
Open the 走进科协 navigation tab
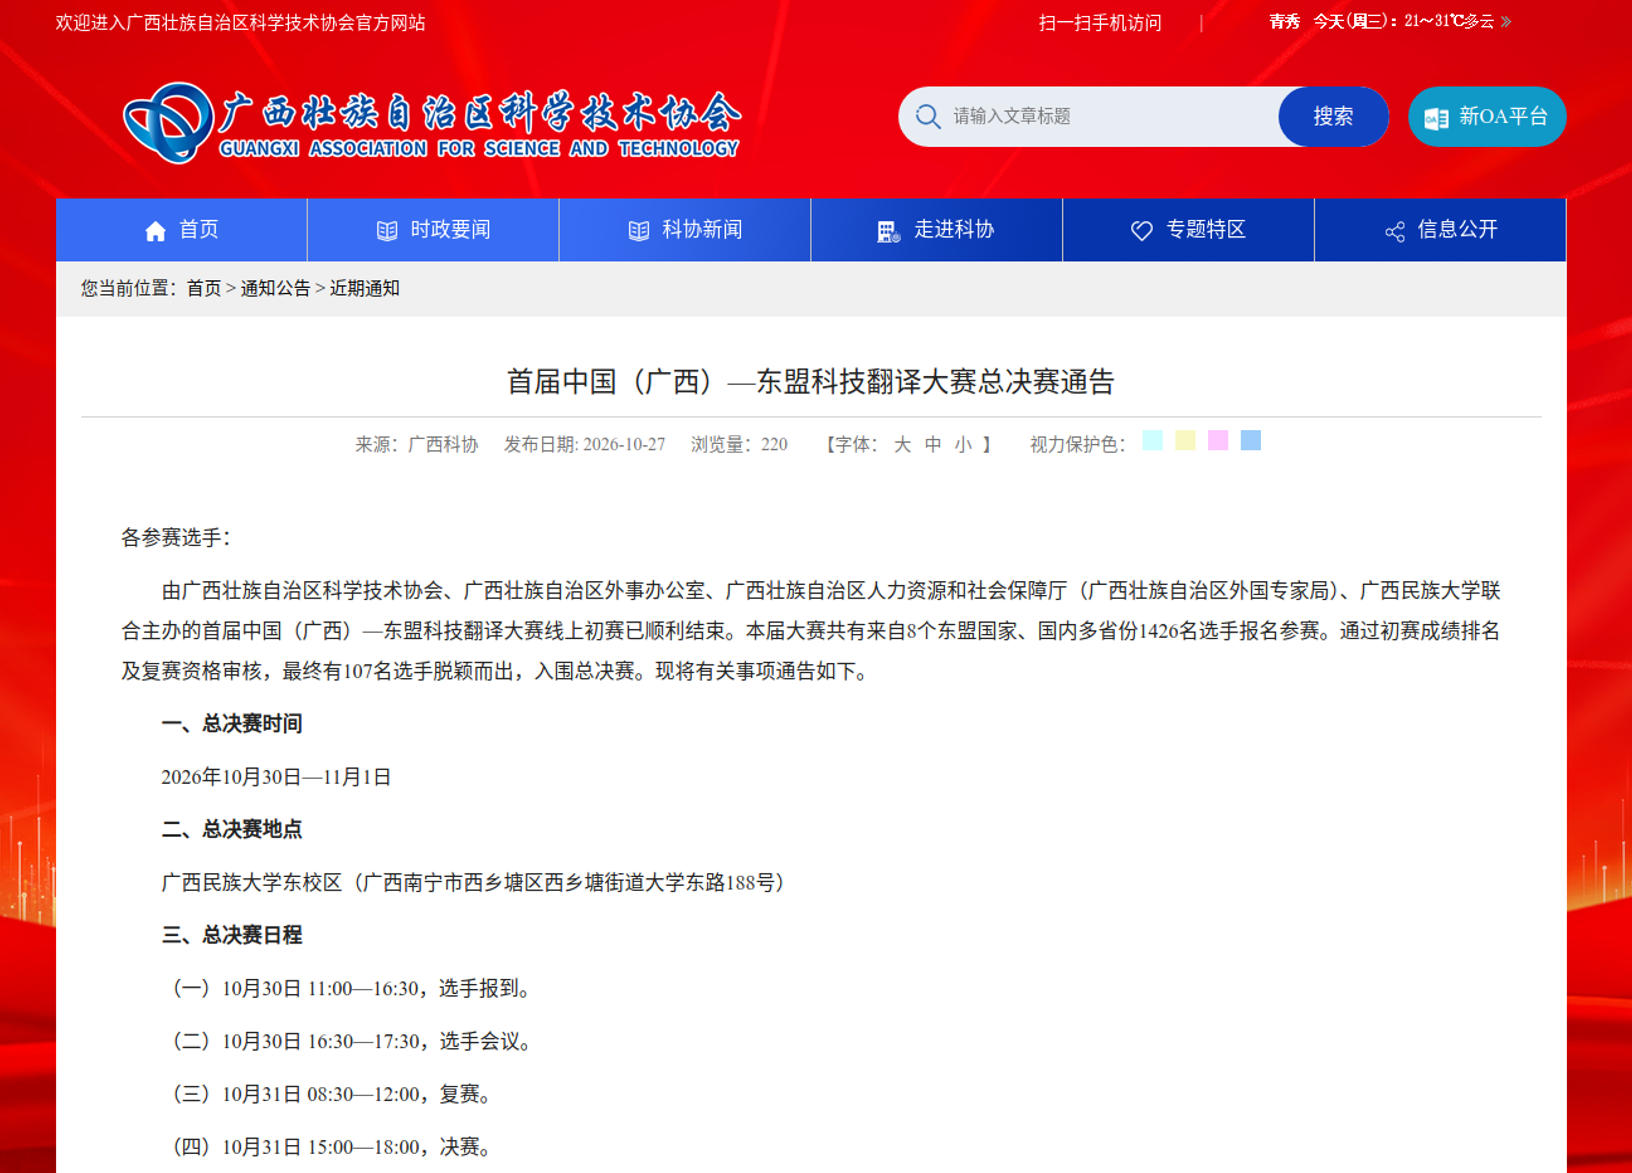(x=937, y=230)
